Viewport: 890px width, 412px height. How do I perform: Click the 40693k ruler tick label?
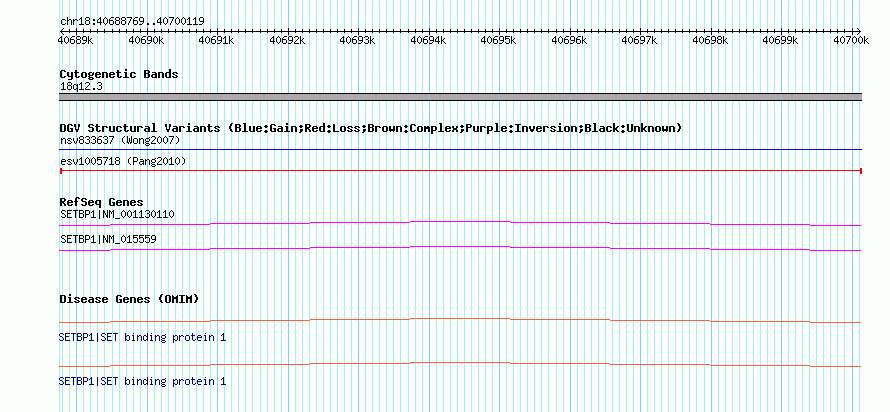pyautogui.click(x=358, y=40)
